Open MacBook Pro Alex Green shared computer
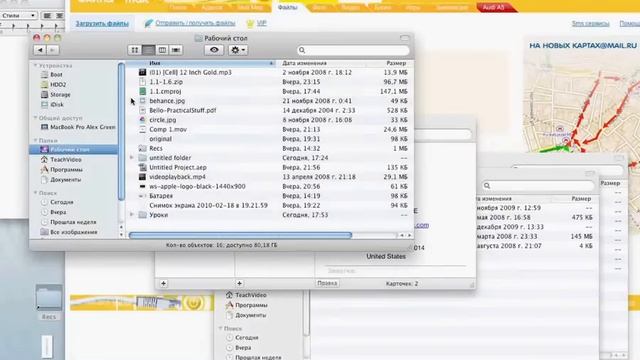The image size is (640, 360). [x=78, y=127]
